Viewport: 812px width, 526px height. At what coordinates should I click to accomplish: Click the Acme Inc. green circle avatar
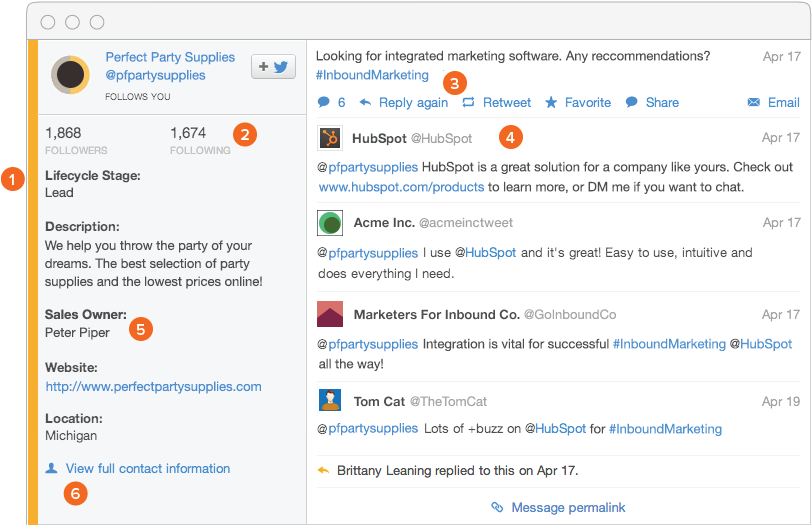pyautogui.click(x=330, y=223)
